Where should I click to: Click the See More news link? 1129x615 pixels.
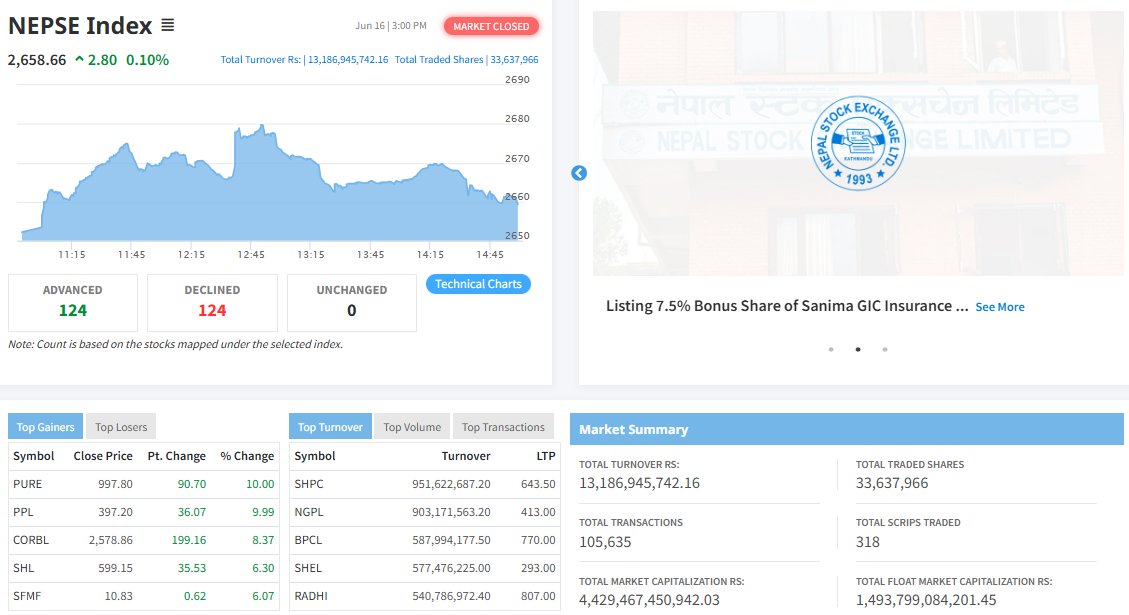coord(1000,307)
